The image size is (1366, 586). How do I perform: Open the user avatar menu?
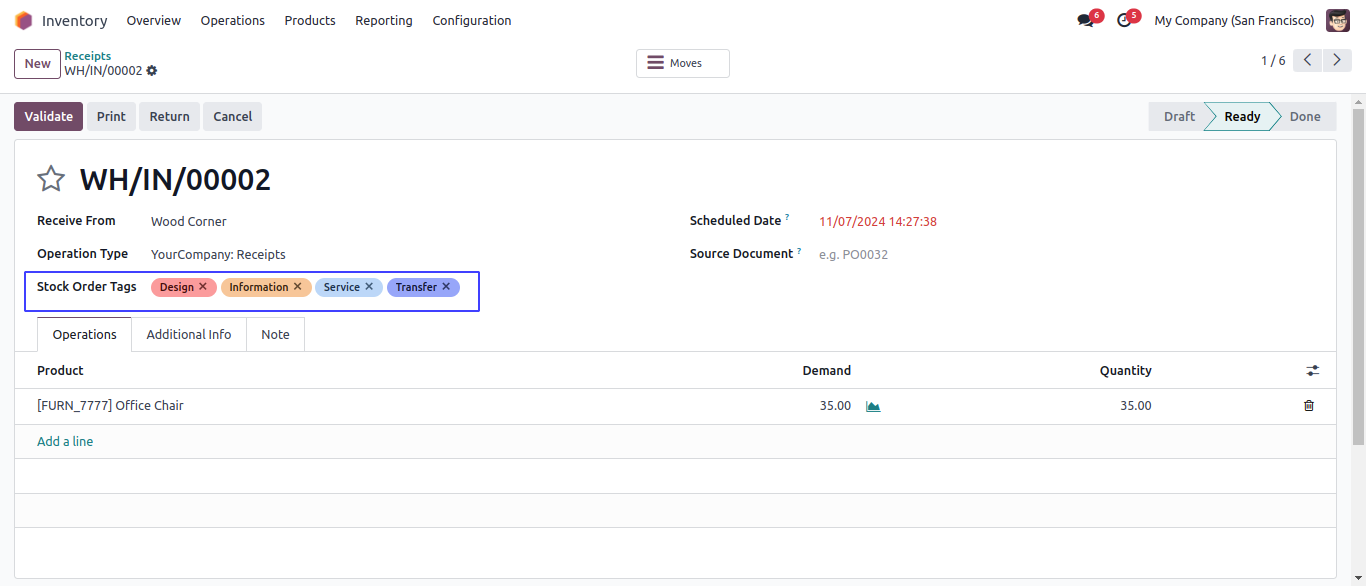point(1338,20)
